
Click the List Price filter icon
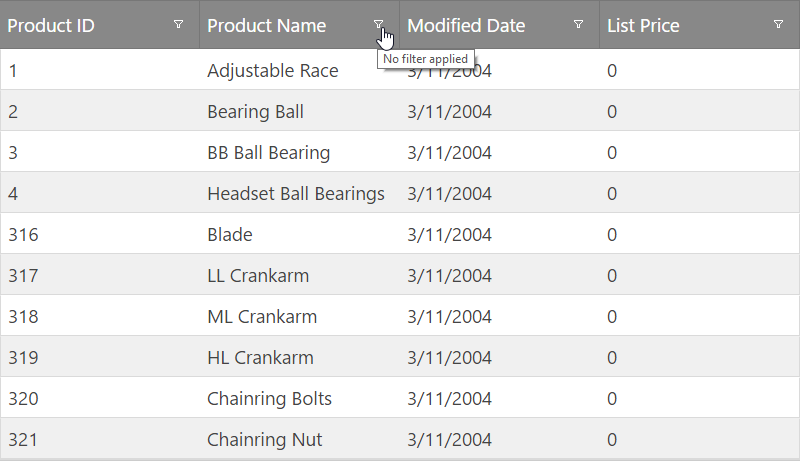click(778, 25)
